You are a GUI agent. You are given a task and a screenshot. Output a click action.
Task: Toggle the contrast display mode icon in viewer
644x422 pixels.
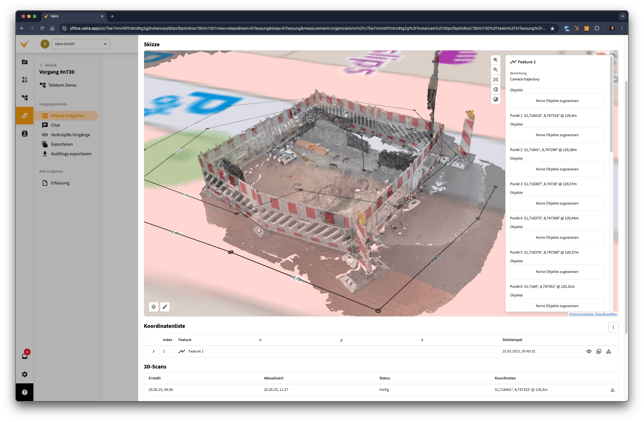(x=495, y=99)
